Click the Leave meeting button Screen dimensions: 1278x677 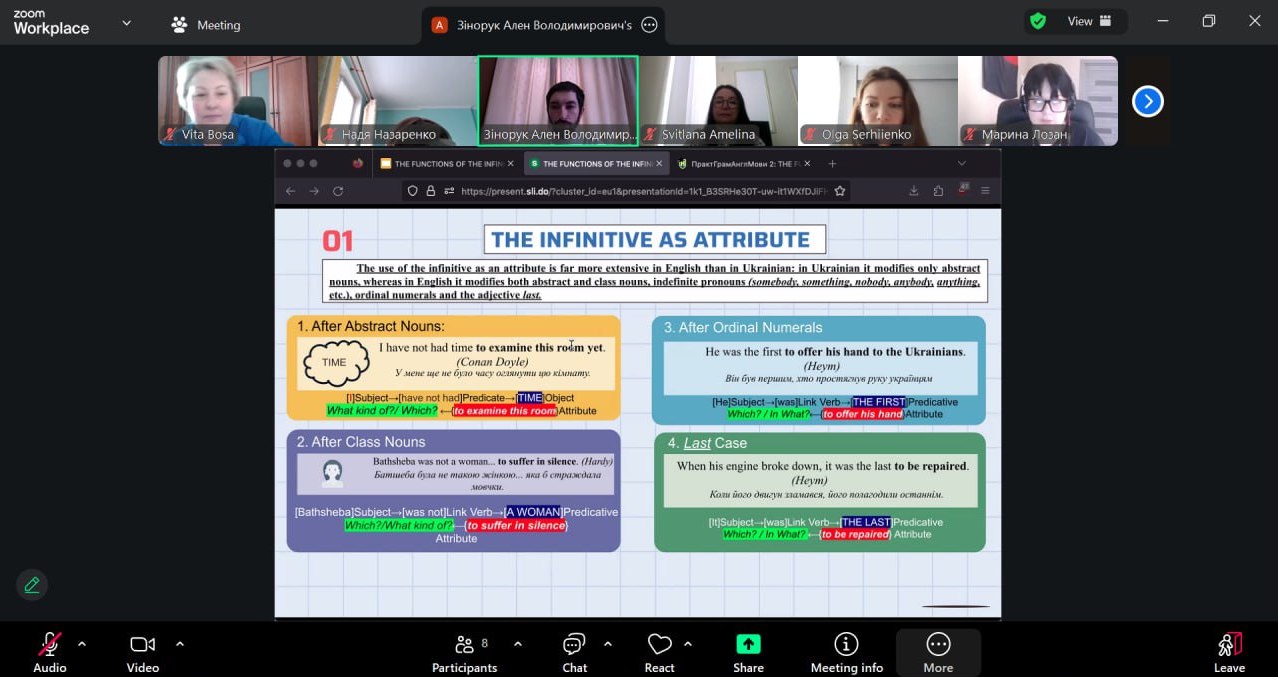pos(1229,652)
